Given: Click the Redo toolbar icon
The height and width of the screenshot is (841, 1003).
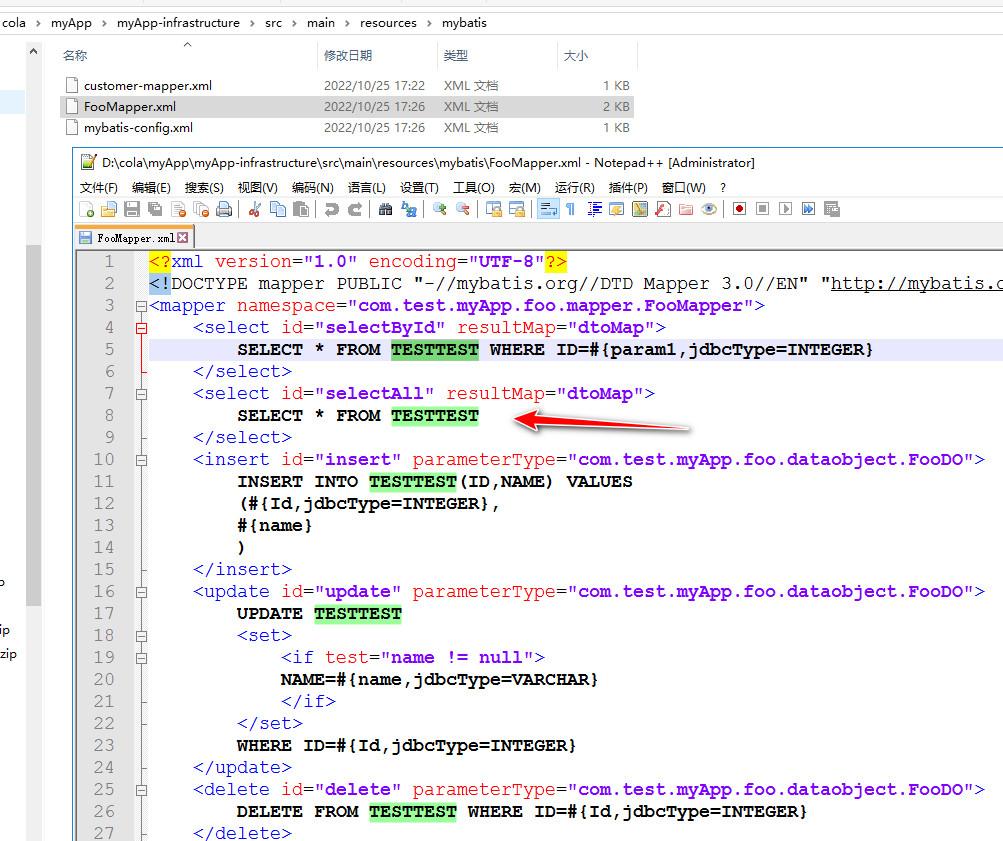Looking at the screenshot, I should pyautogui.click(x=354, y=209).
